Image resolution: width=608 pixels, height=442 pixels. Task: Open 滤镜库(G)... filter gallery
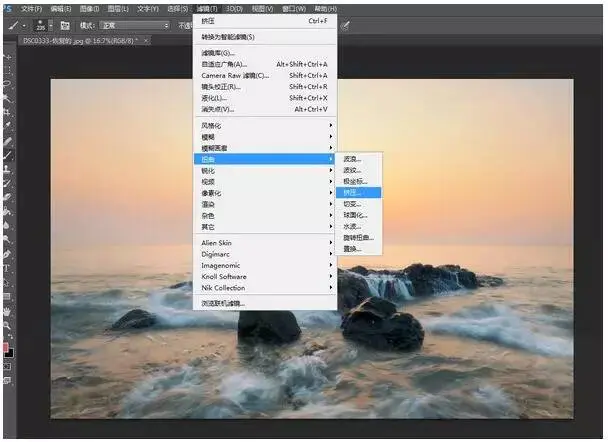pyautogui.click(x=265, y=53)
